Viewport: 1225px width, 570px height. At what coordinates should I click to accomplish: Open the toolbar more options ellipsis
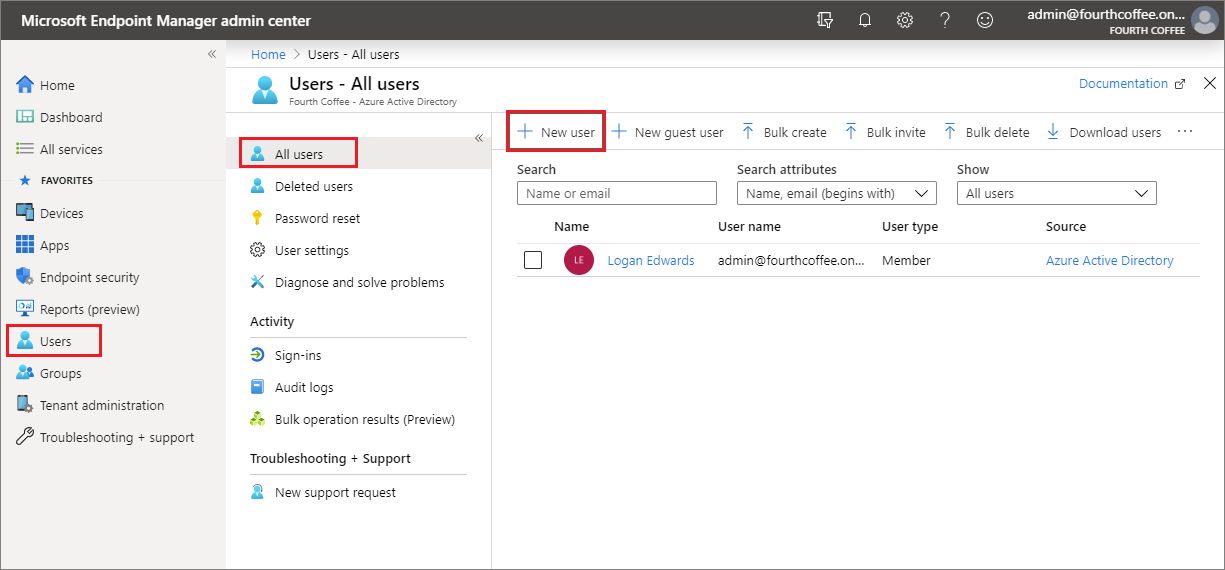point(1185,131)
